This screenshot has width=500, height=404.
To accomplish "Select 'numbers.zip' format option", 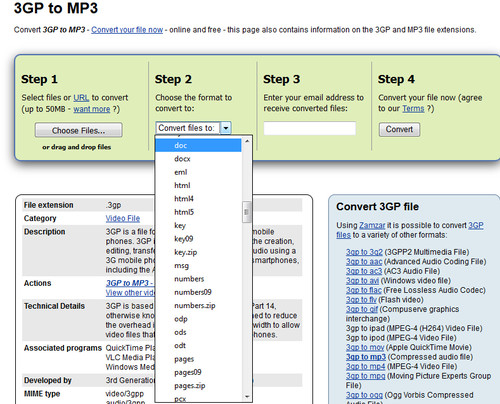I will 198,306.
